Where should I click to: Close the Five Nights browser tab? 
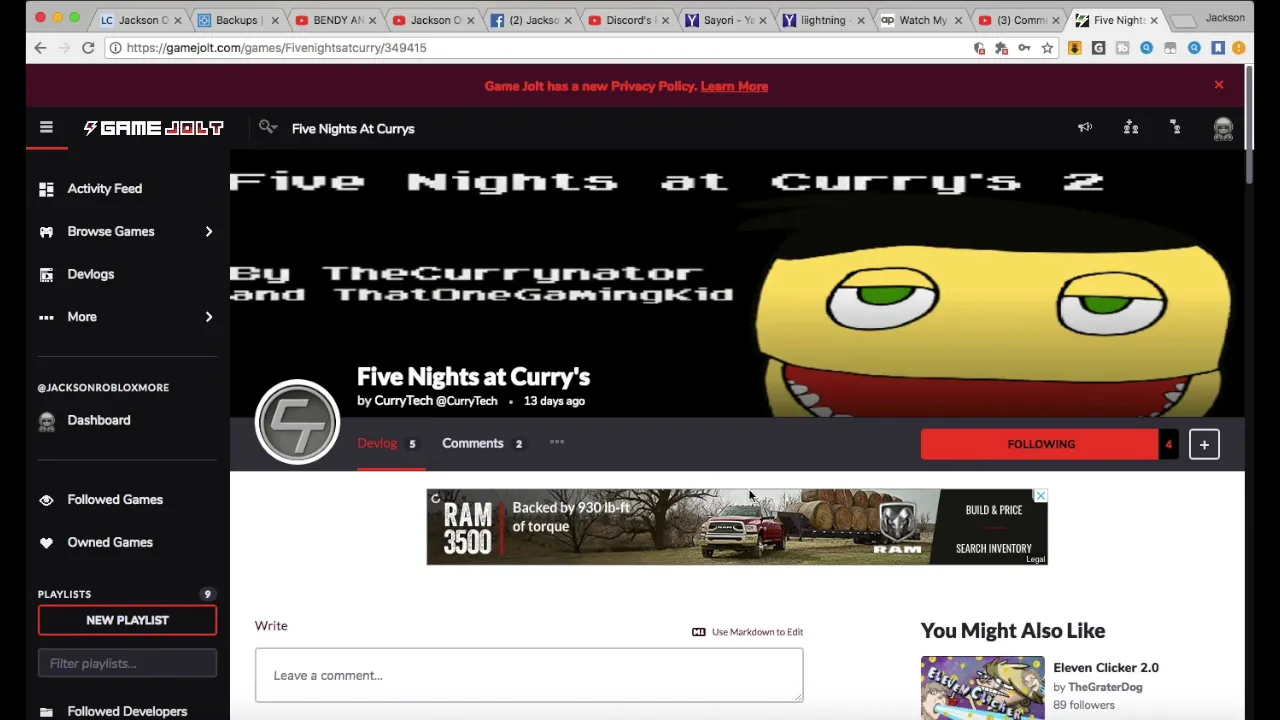tap(1153, 20)
